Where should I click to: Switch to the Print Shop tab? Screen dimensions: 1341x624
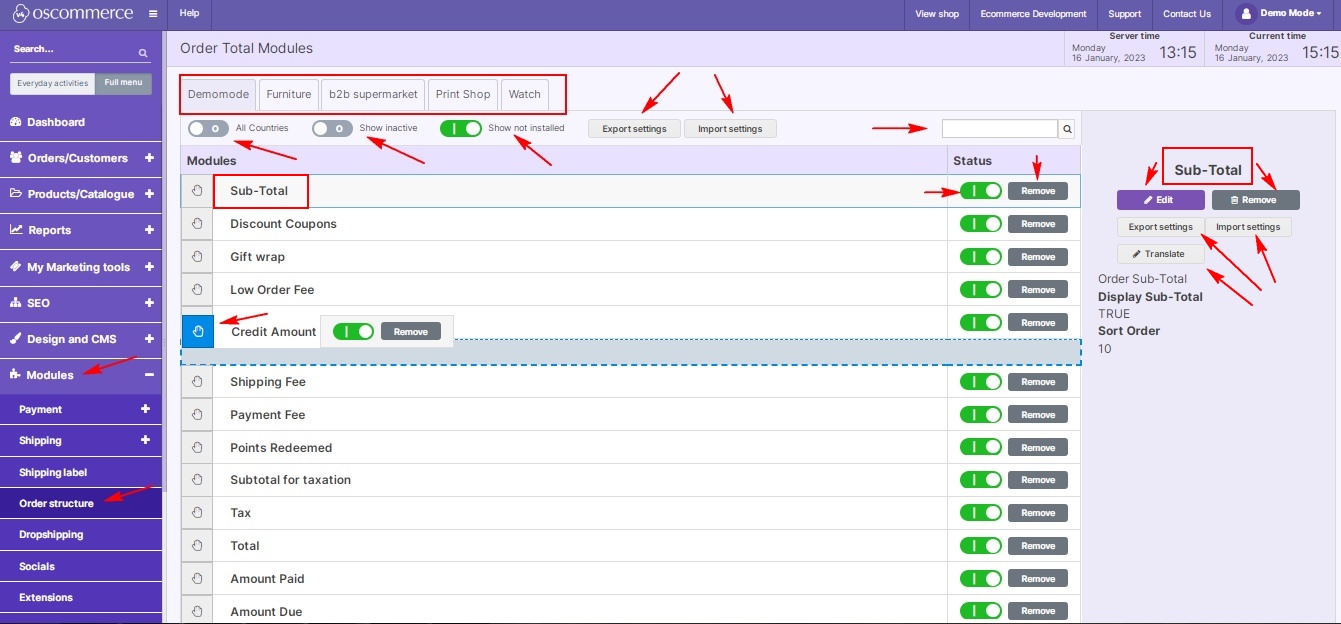pos(462,94)
